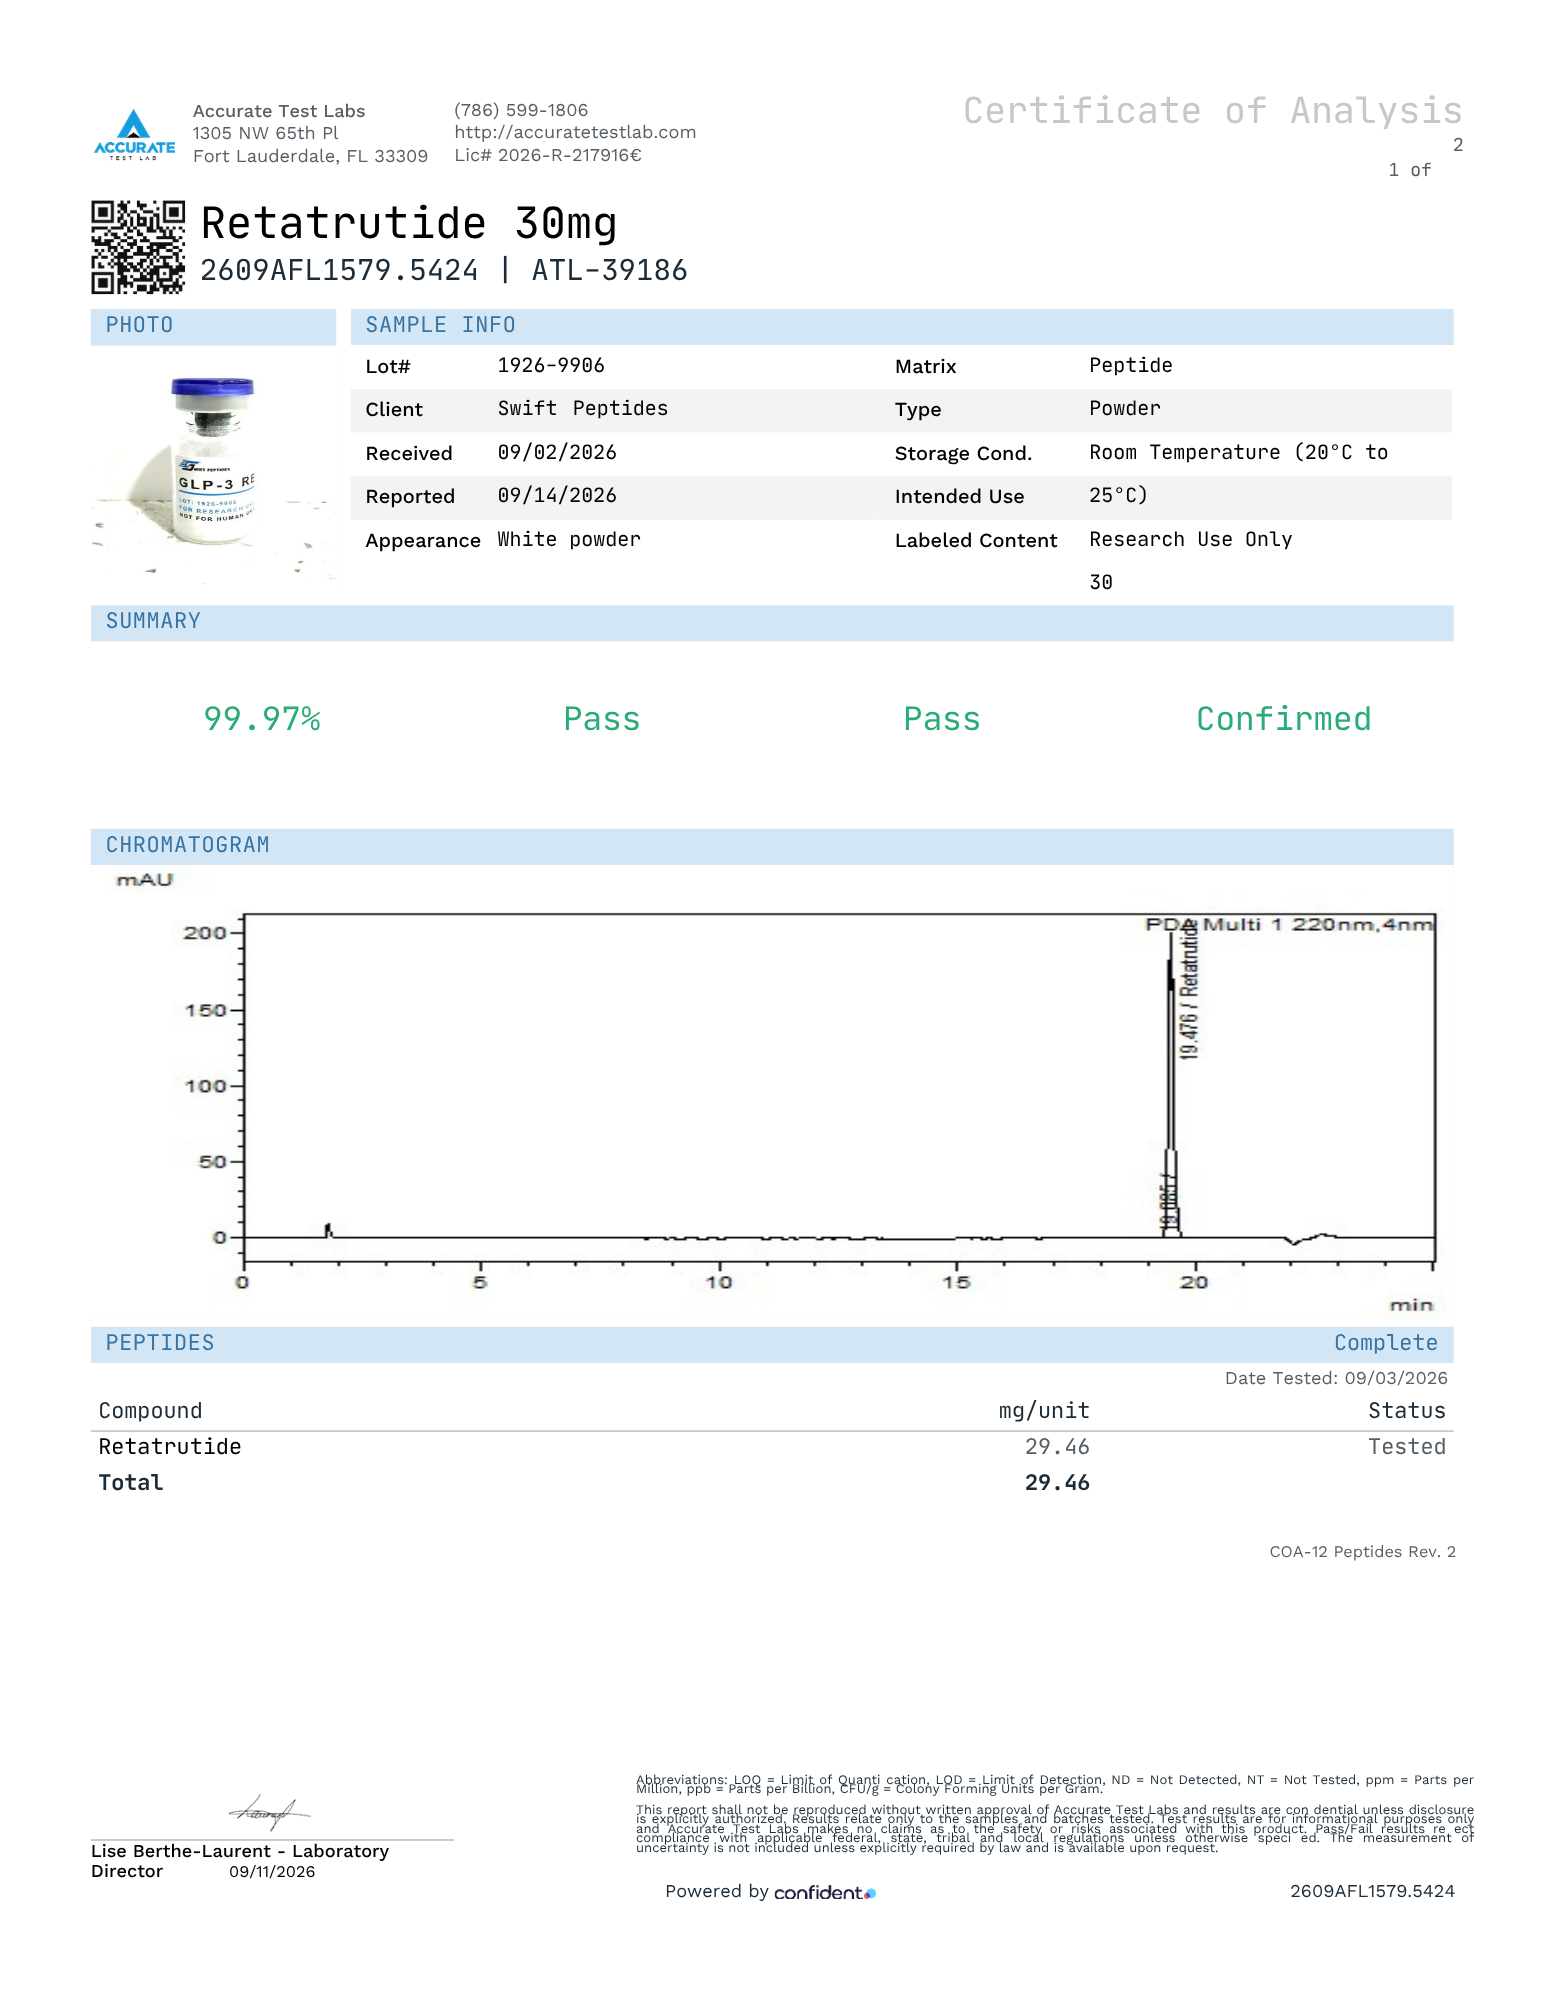Click the Complete status in the Peptides header
The width and height of the screenshot is (1545, 1999).
click(x=1385, y=1343)
